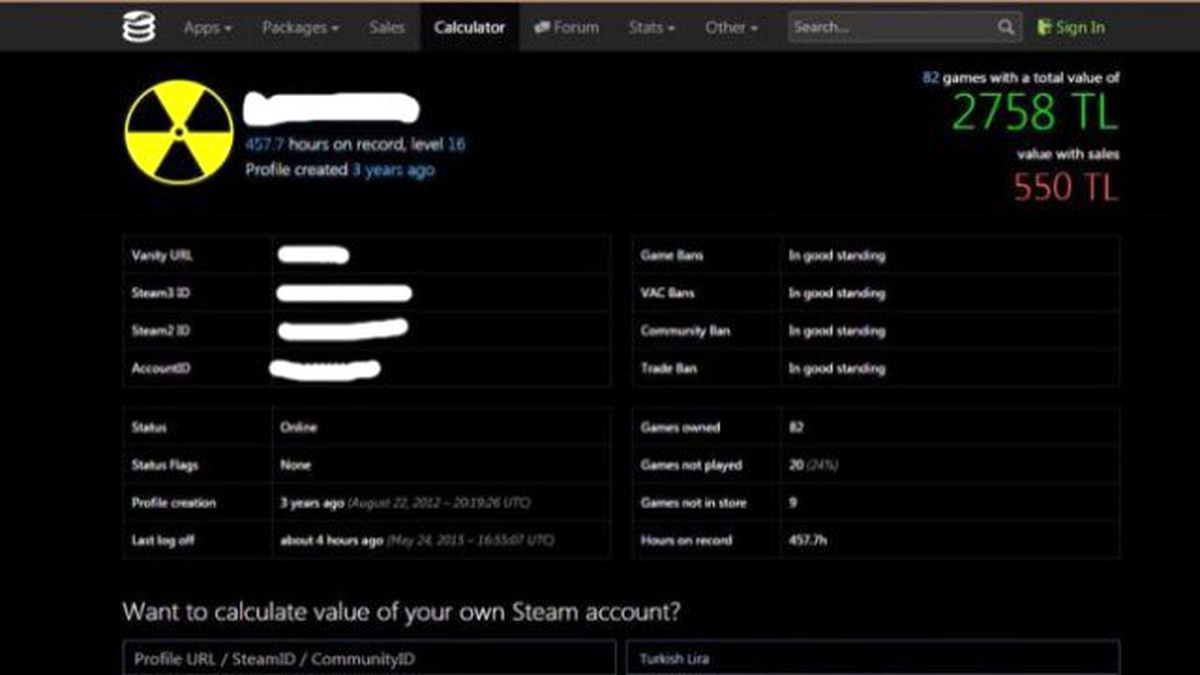Image resolution: width=1200 pixels, height=675 pixels.
Task: Open the Turkish Lira currency selector
Action: tap(874, 659)
